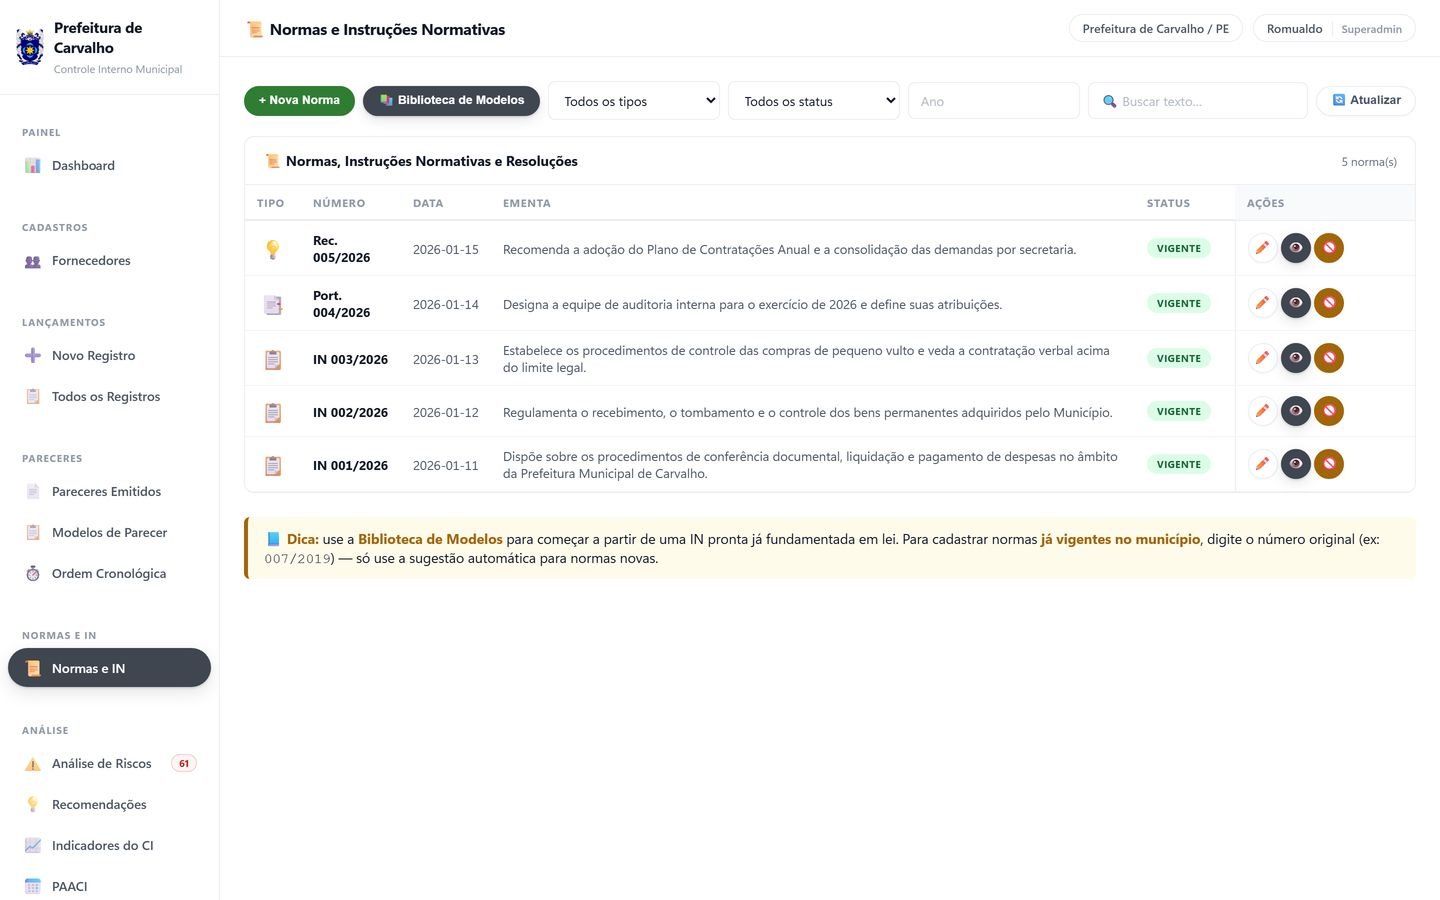Click the clipboard type icon for IN 003/2026
The height and width of the screenshot is (900, 1440).
tap(273, 360)
